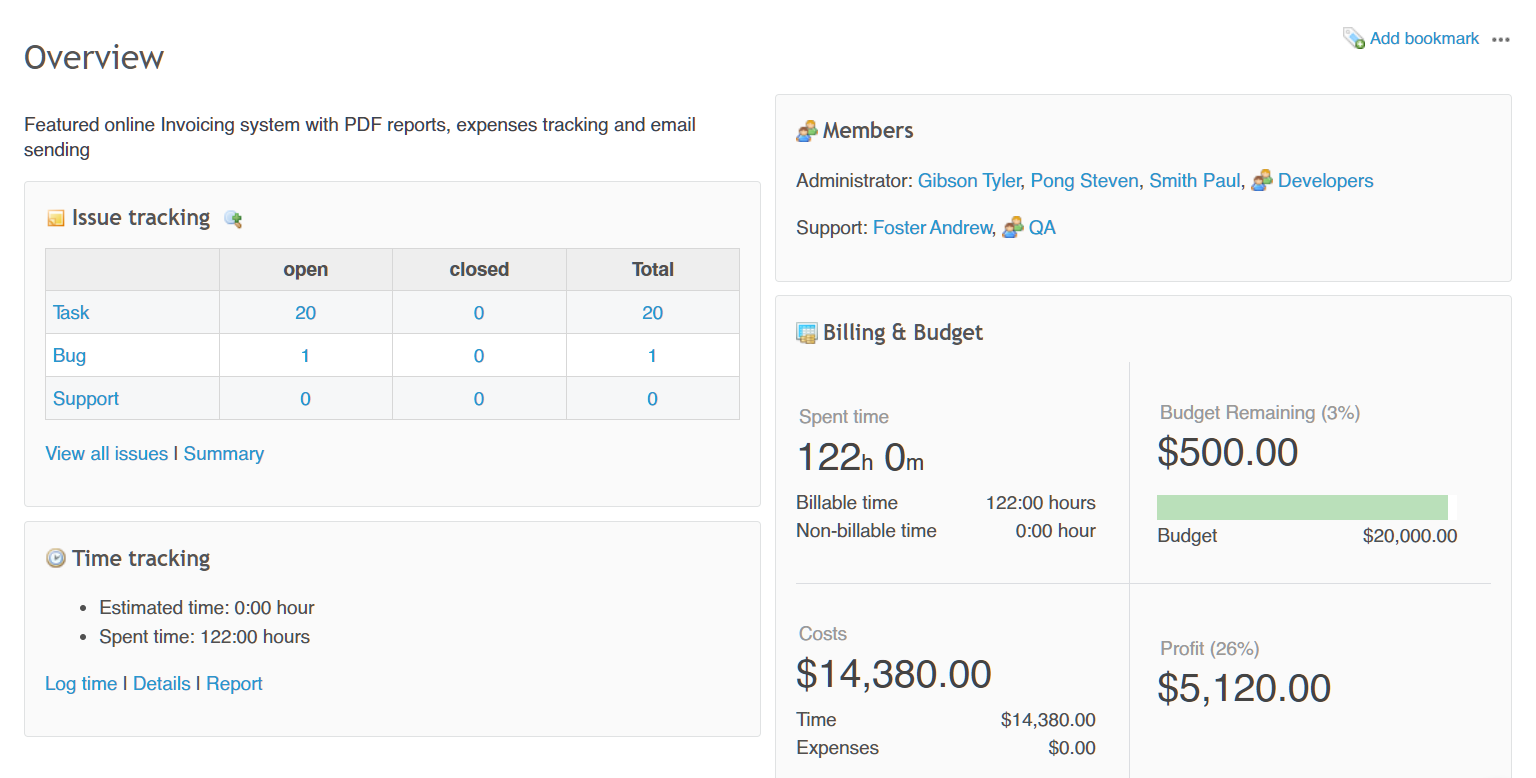Image resolution: width=1536 pixels, height=778 pixels.
Task: Click the Time tracking clock icon
Action: coord(56,558)
